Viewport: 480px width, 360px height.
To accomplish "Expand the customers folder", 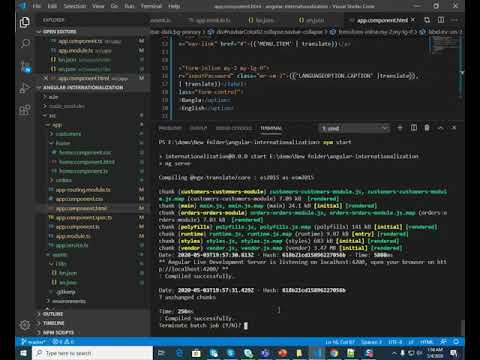I will click(68, 134).
